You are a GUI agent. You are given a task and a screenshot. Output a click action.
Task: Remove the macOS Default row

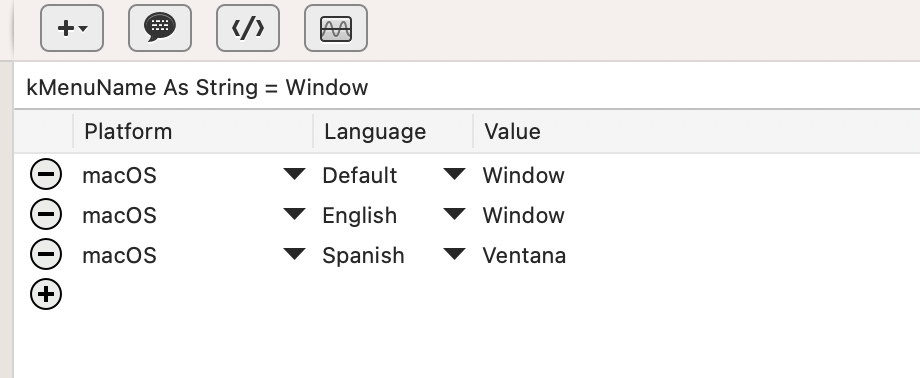[46, 174]
